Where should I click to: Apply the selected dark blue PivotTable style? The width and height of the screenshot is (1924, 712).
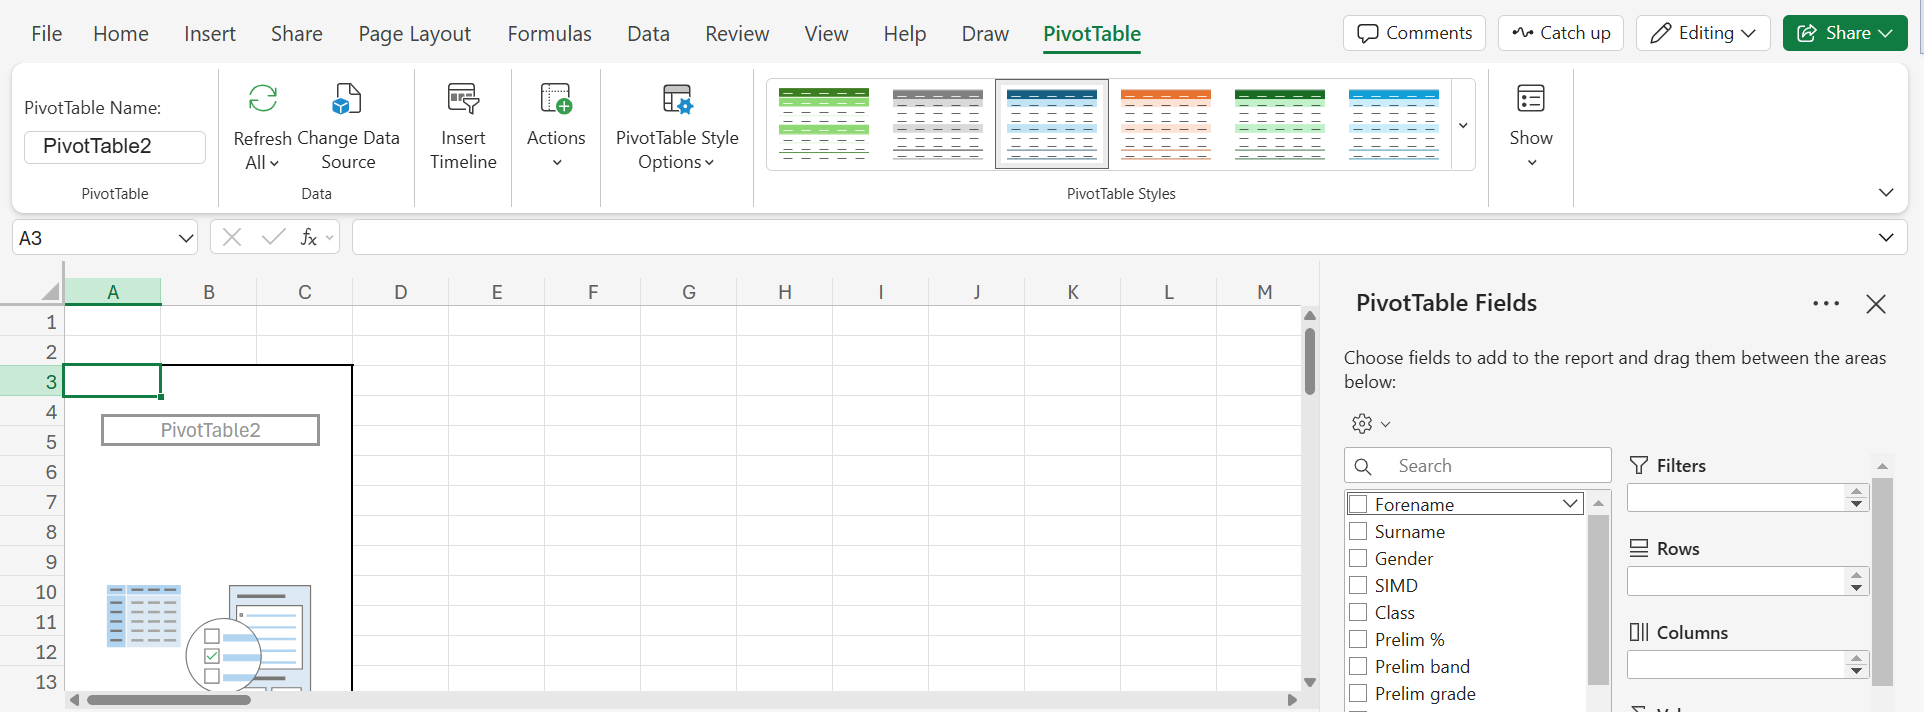tap(1052, 124)
